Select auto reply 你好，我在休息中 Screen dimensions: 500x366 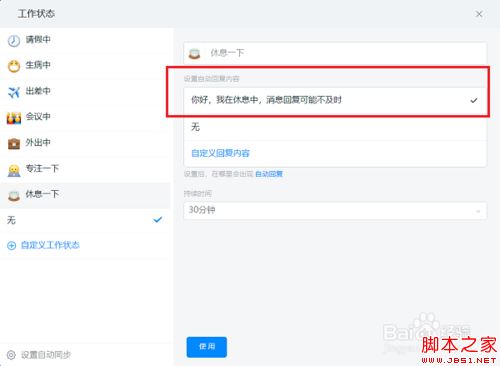click(335, 100)
